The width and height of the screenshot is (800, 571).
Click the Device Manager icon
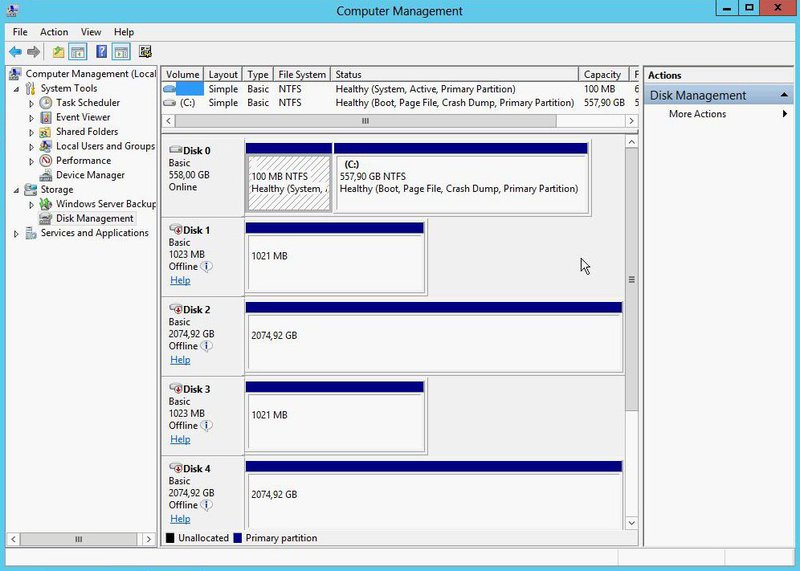coord(46,175)
